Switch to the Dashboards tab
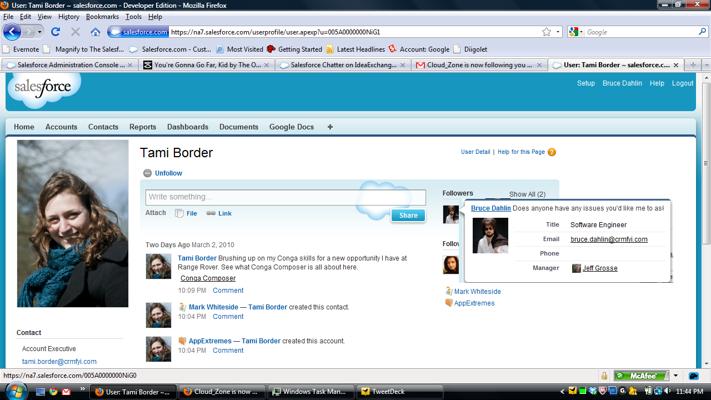711x400 pixels. 187,127
